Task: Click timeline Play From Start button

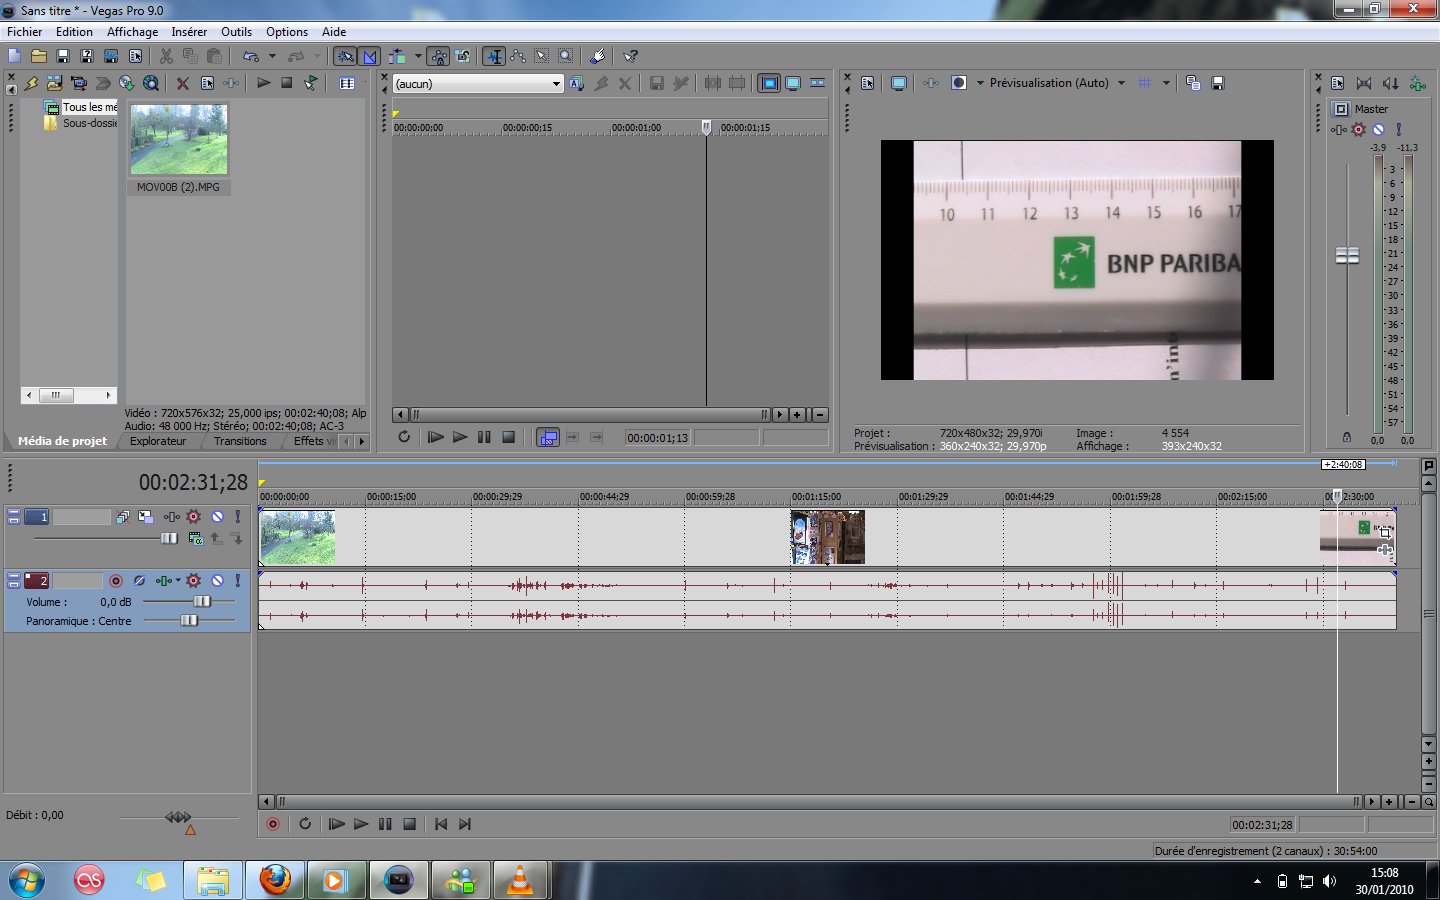Action: tap(337, 824)
